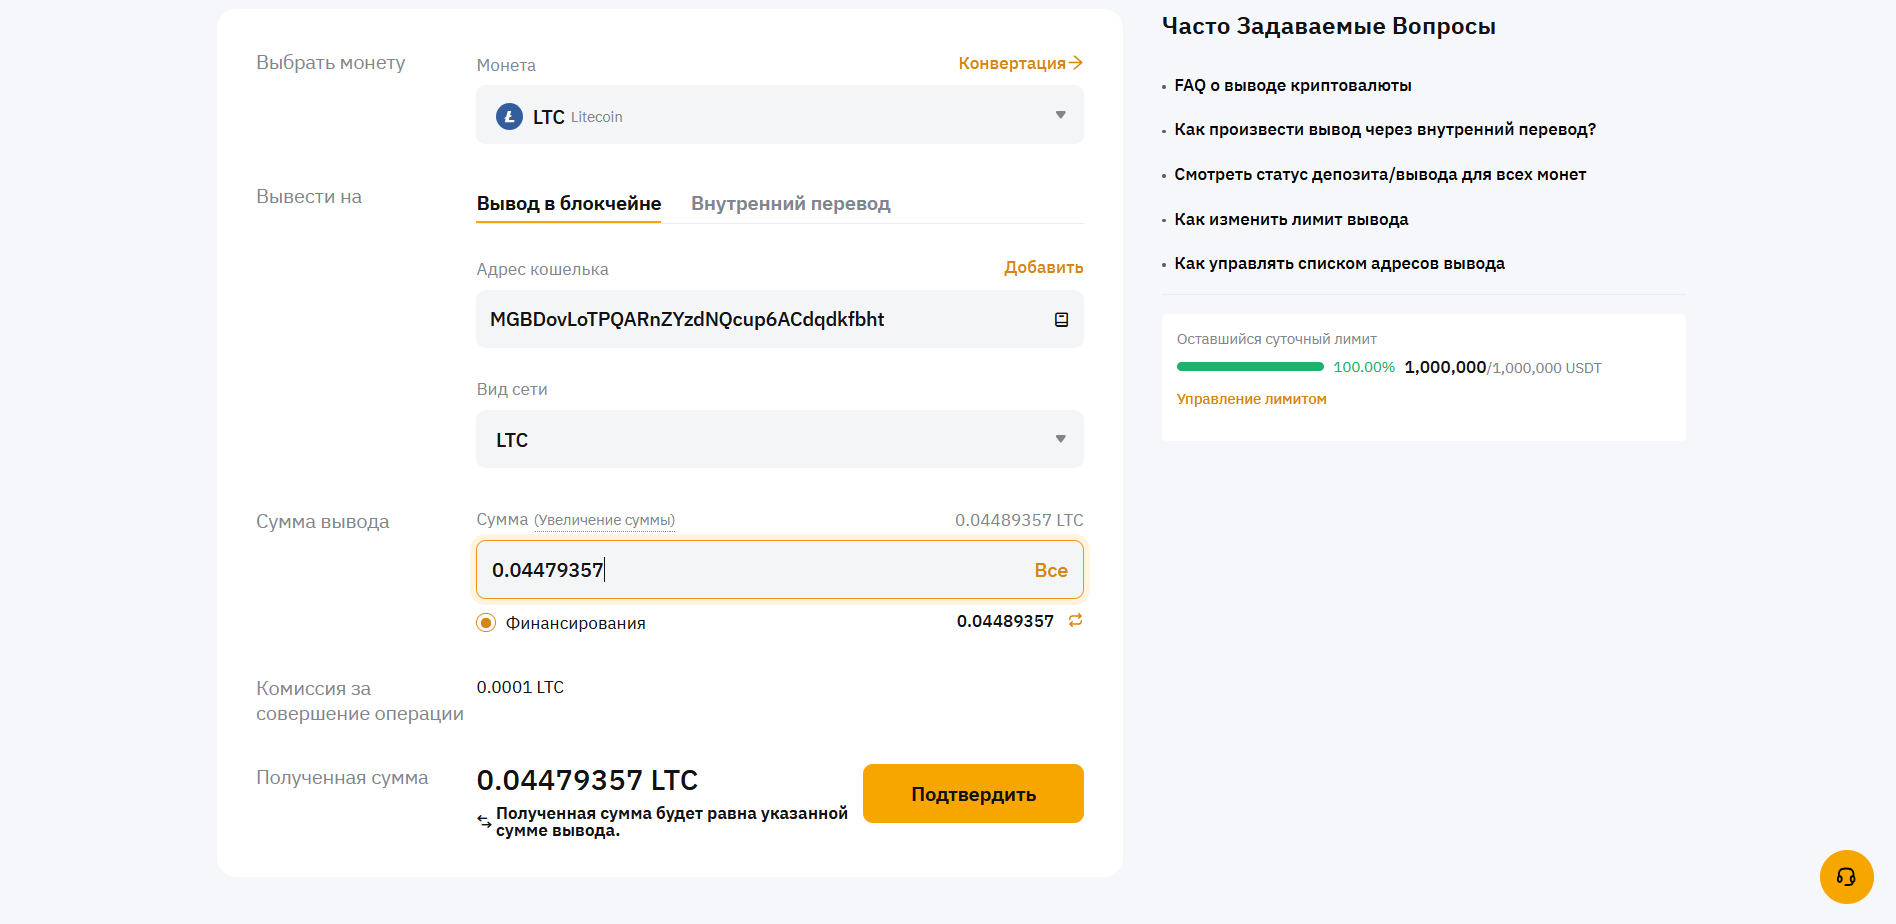
Task: Click the wallet address input field
Action: point(750,320)
